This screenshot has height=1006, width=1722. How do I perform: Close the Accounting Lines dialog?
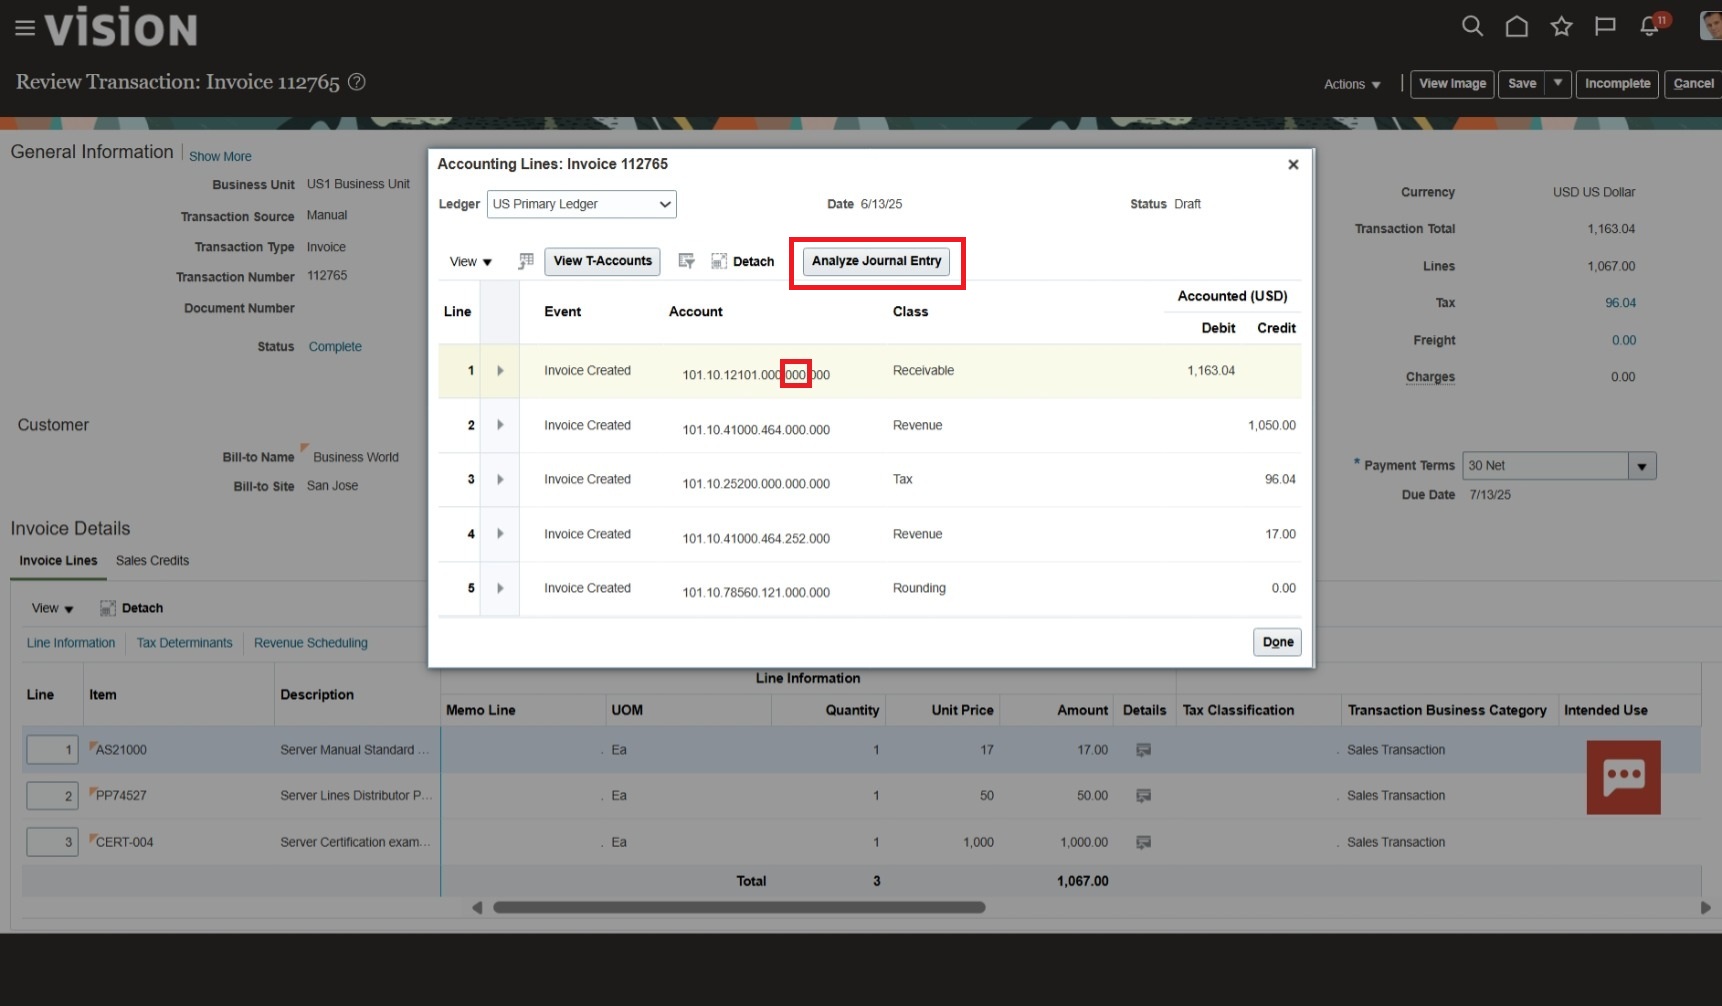click(x=1293, y=164)
